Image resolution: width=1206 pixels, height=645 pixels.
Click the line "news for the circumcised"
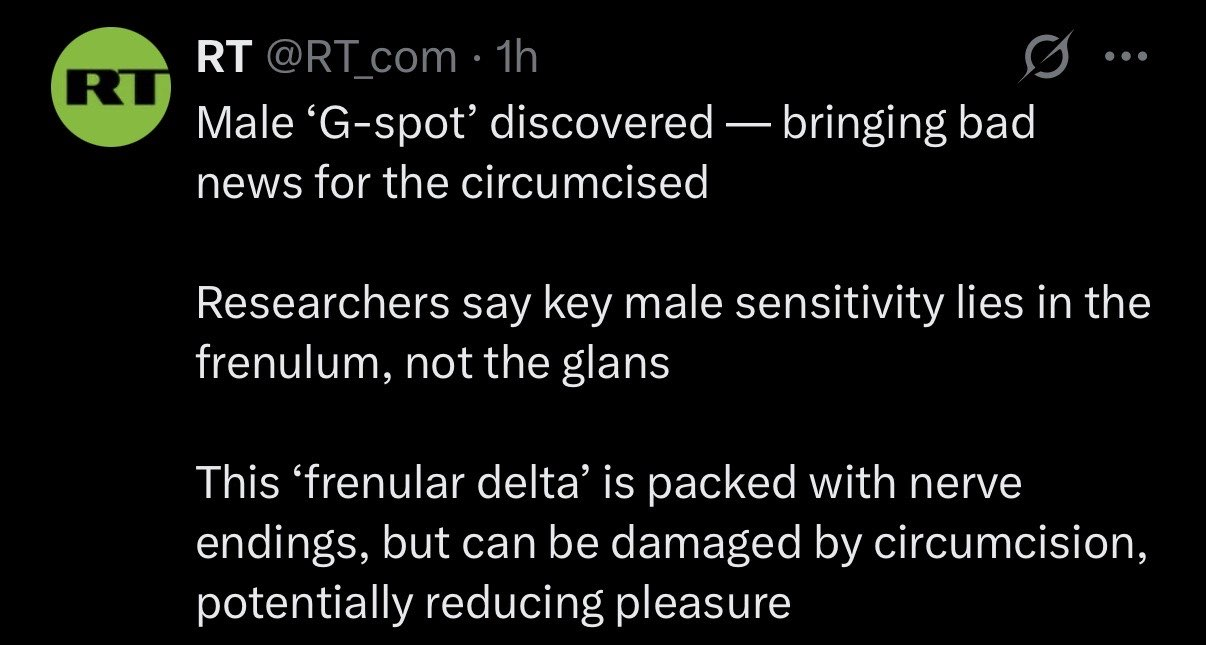[x=452, y=183]
